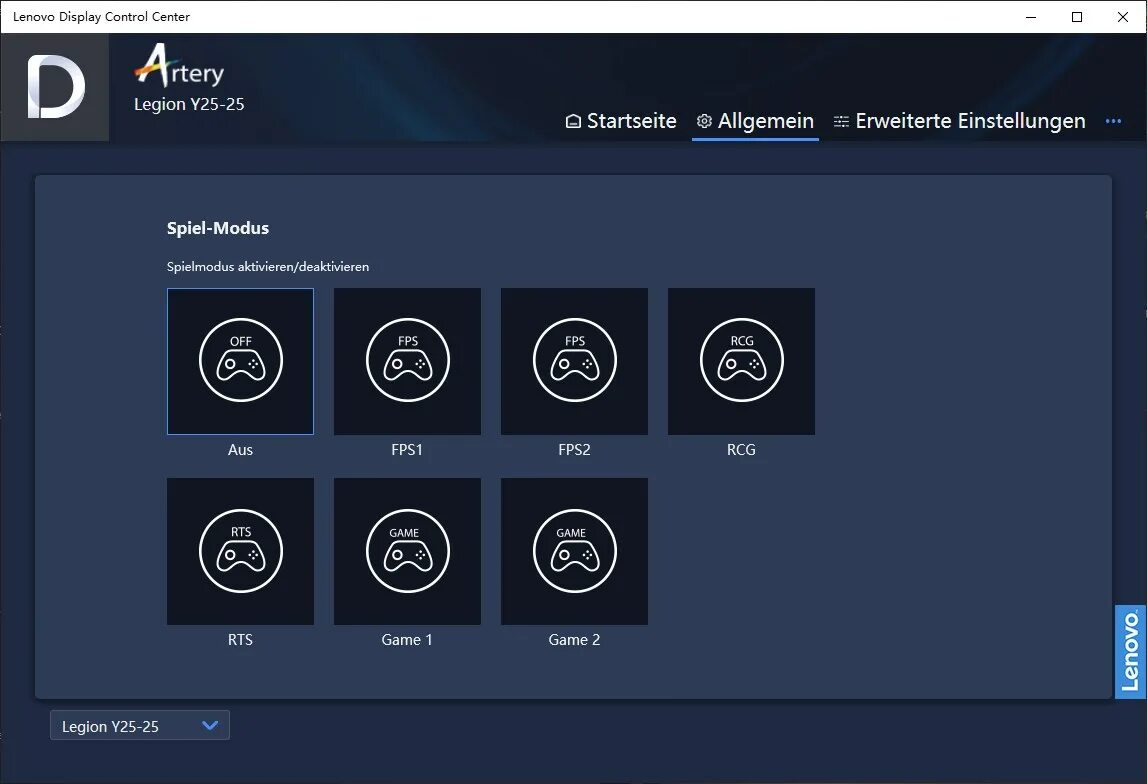
Task: Close the Lenovo Display Control Center window
Action: tap(1123, 17)
